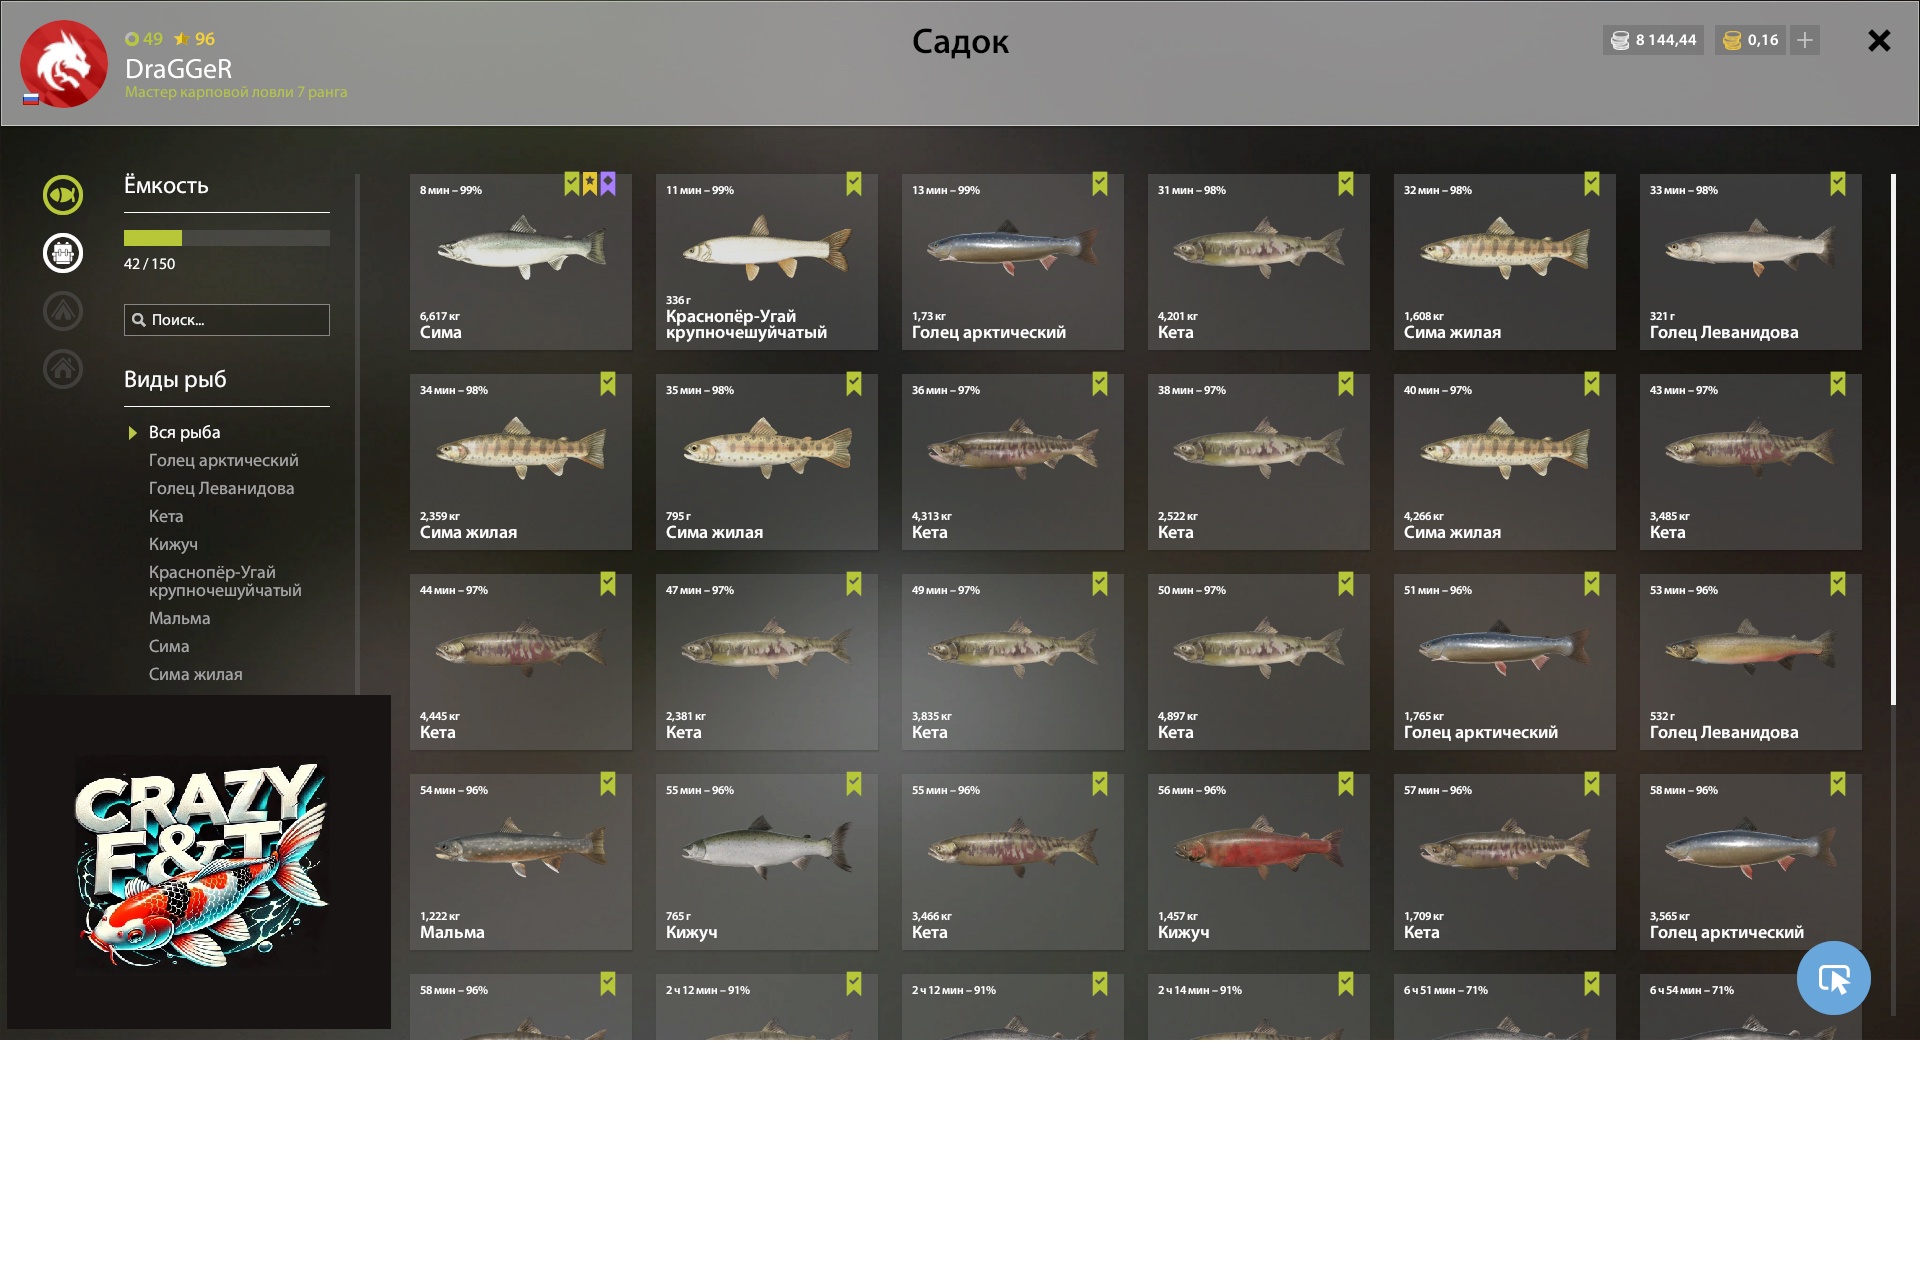Image resolution: width=1920 pixels, height=1280 pixels.
Task: Click the gold coins balance 0,16
Action: tap(1751, 40)
